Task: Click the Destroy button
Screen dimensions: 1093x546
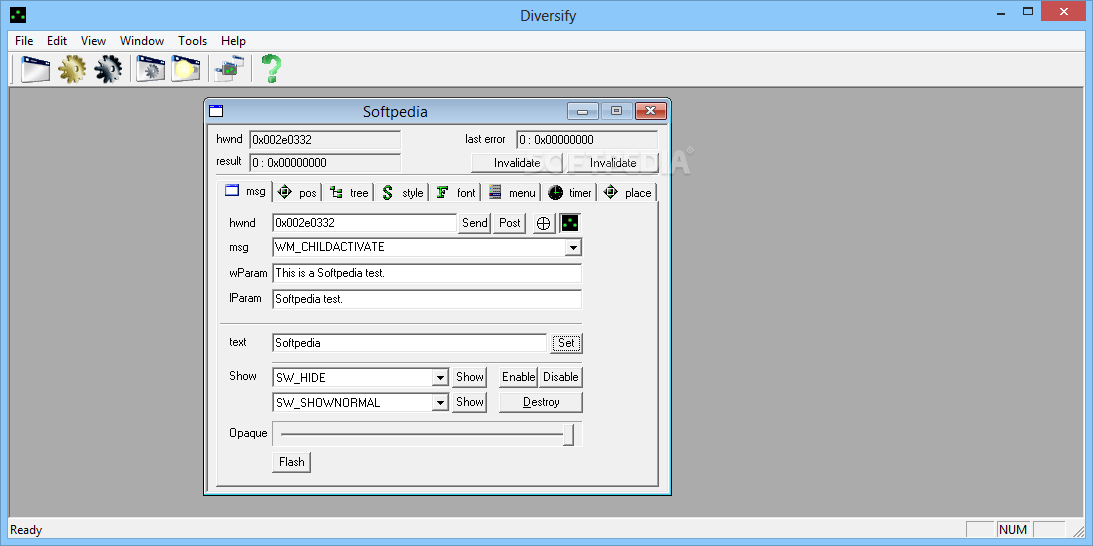Action: click(x=541, y=402)
